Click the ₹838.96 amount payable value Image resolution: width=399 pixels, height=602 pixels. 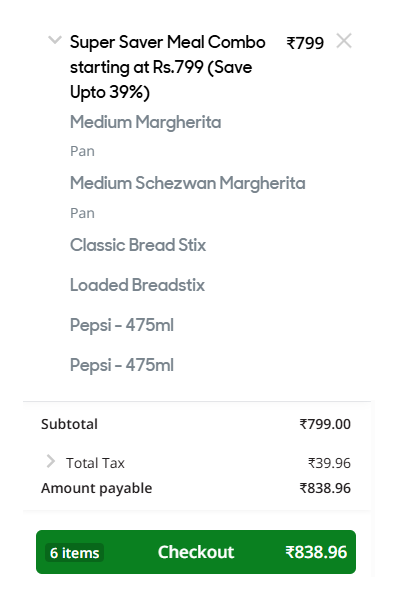coord(325,488)
